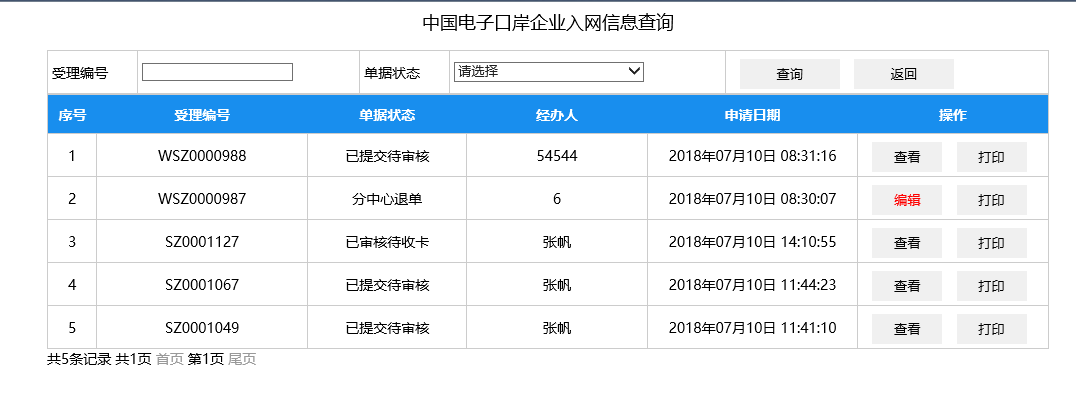Screen dimensions: 1076x418
Task: Click 打印 for SZ0001127
Action: tap(992, 243)
